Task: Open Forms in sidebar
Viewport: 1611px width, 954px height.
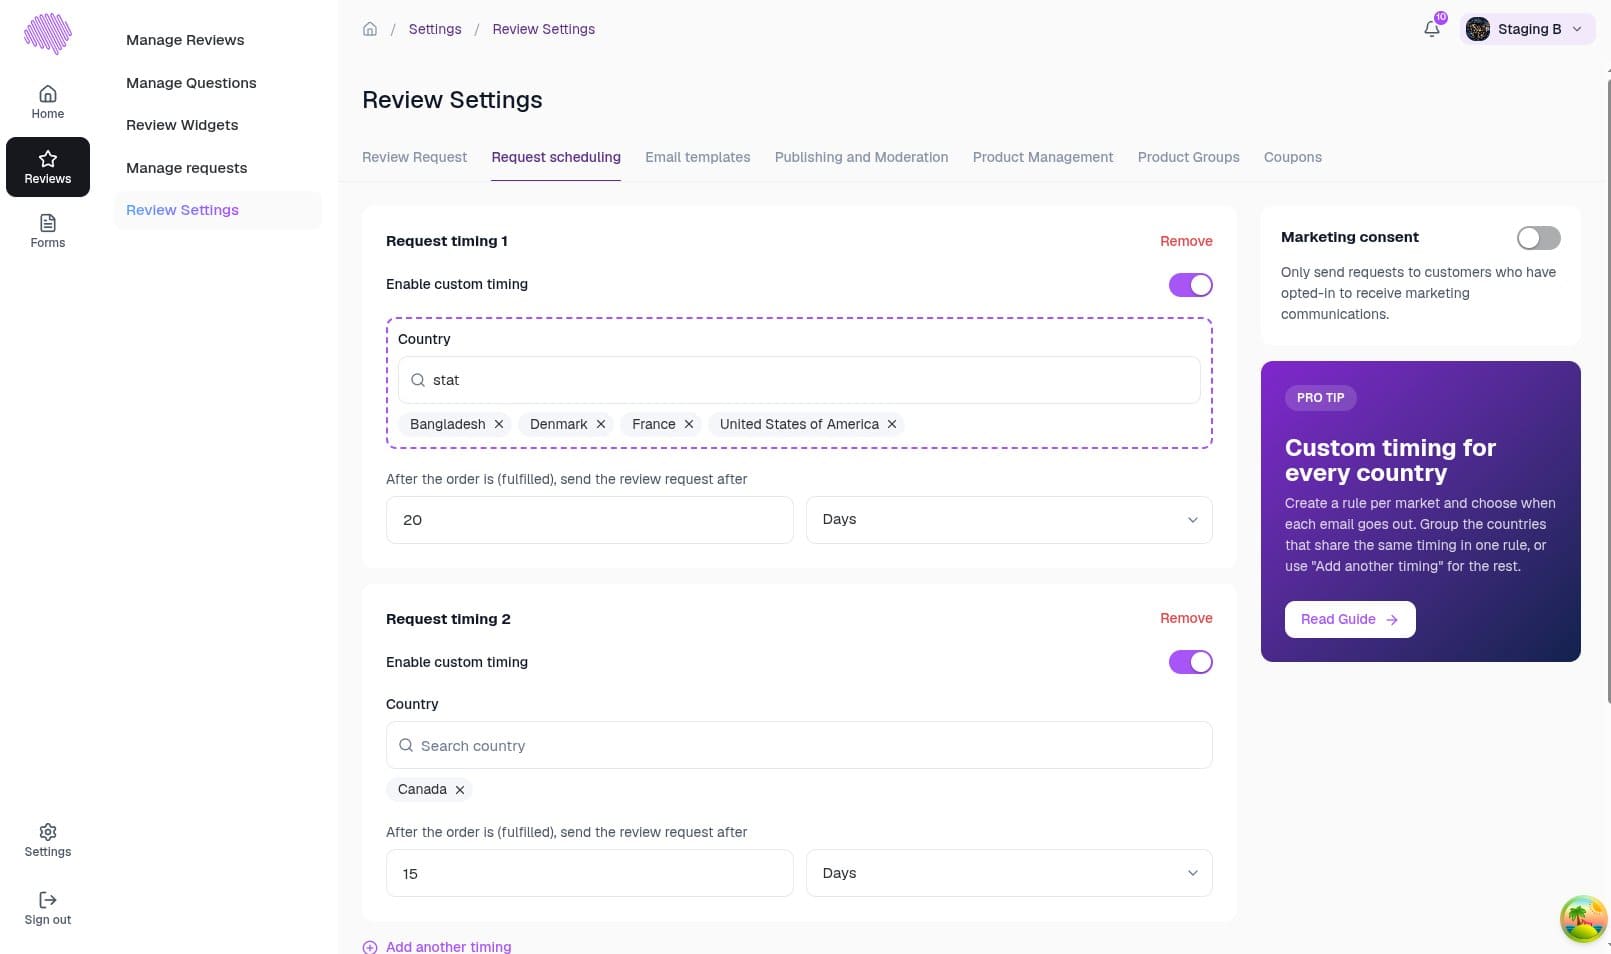Action: 48,231
